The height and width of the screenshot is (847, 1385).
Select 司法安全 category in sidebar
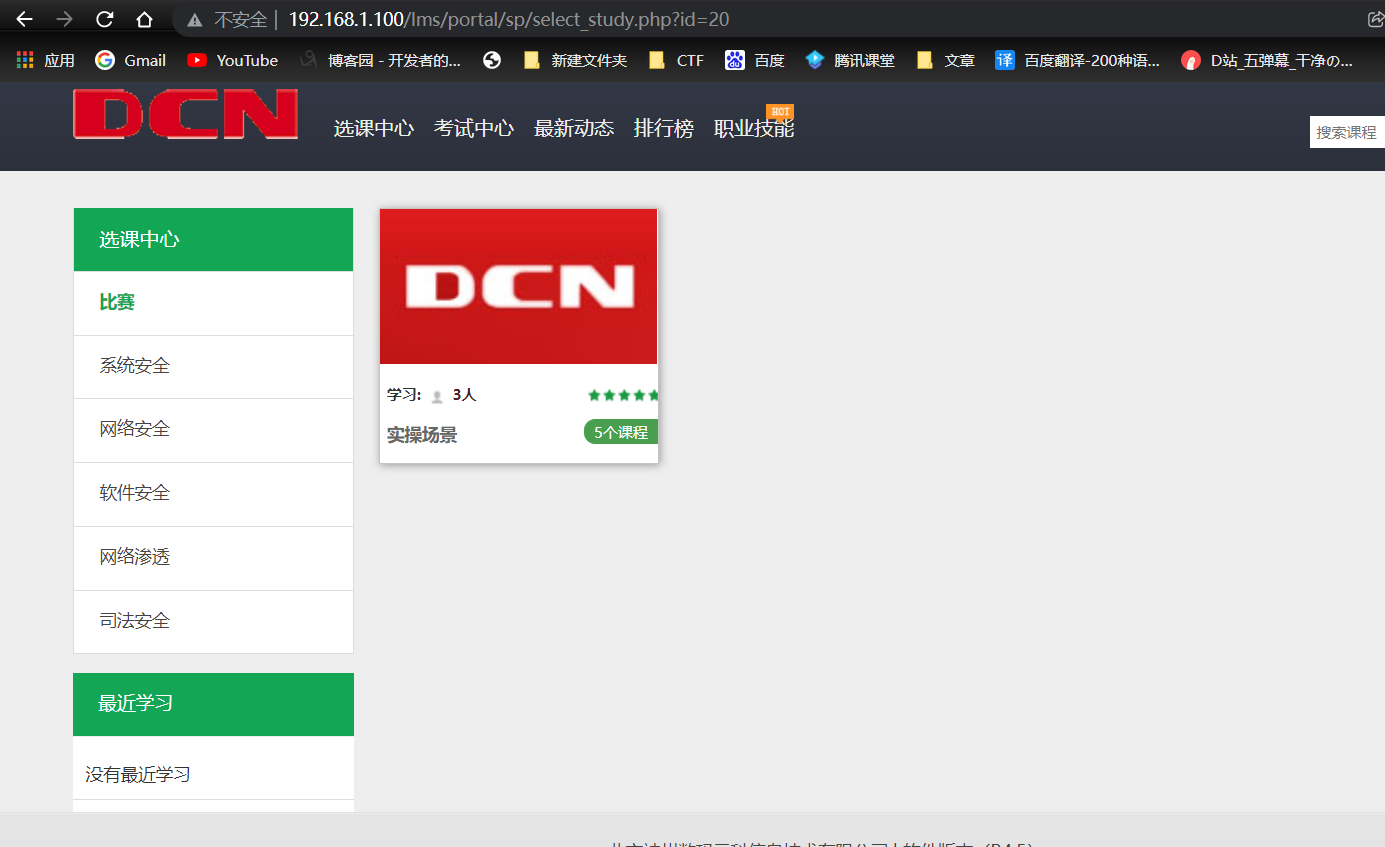pyautogui.click(x=213, y=622)
